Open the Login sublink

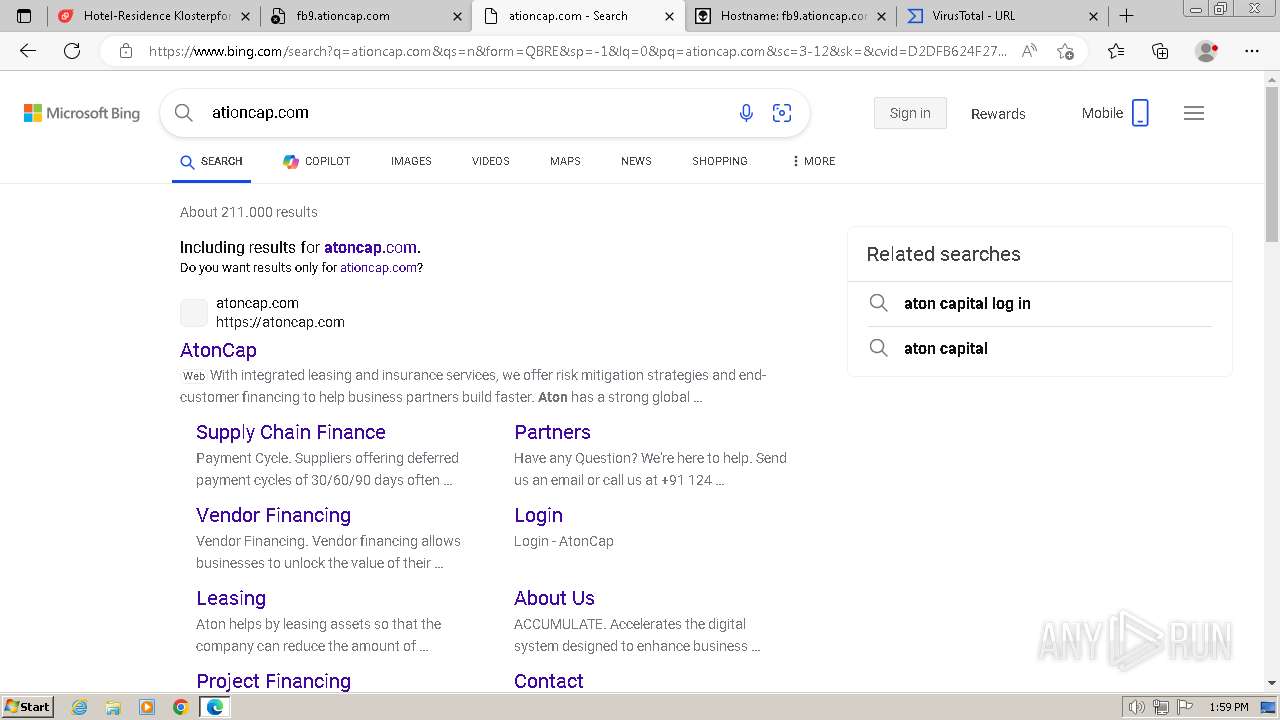(x=538, y=515)
